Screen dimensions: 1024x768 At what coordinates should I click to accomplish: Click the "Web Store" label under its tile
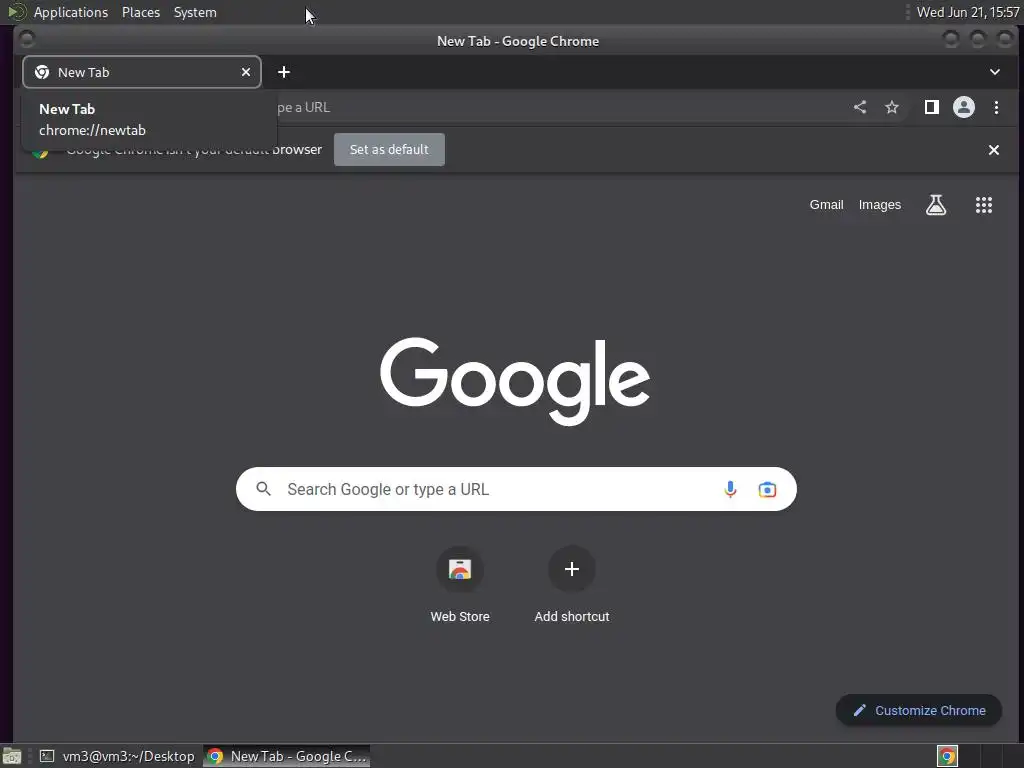pyautogui.click(x=460, y=616)
